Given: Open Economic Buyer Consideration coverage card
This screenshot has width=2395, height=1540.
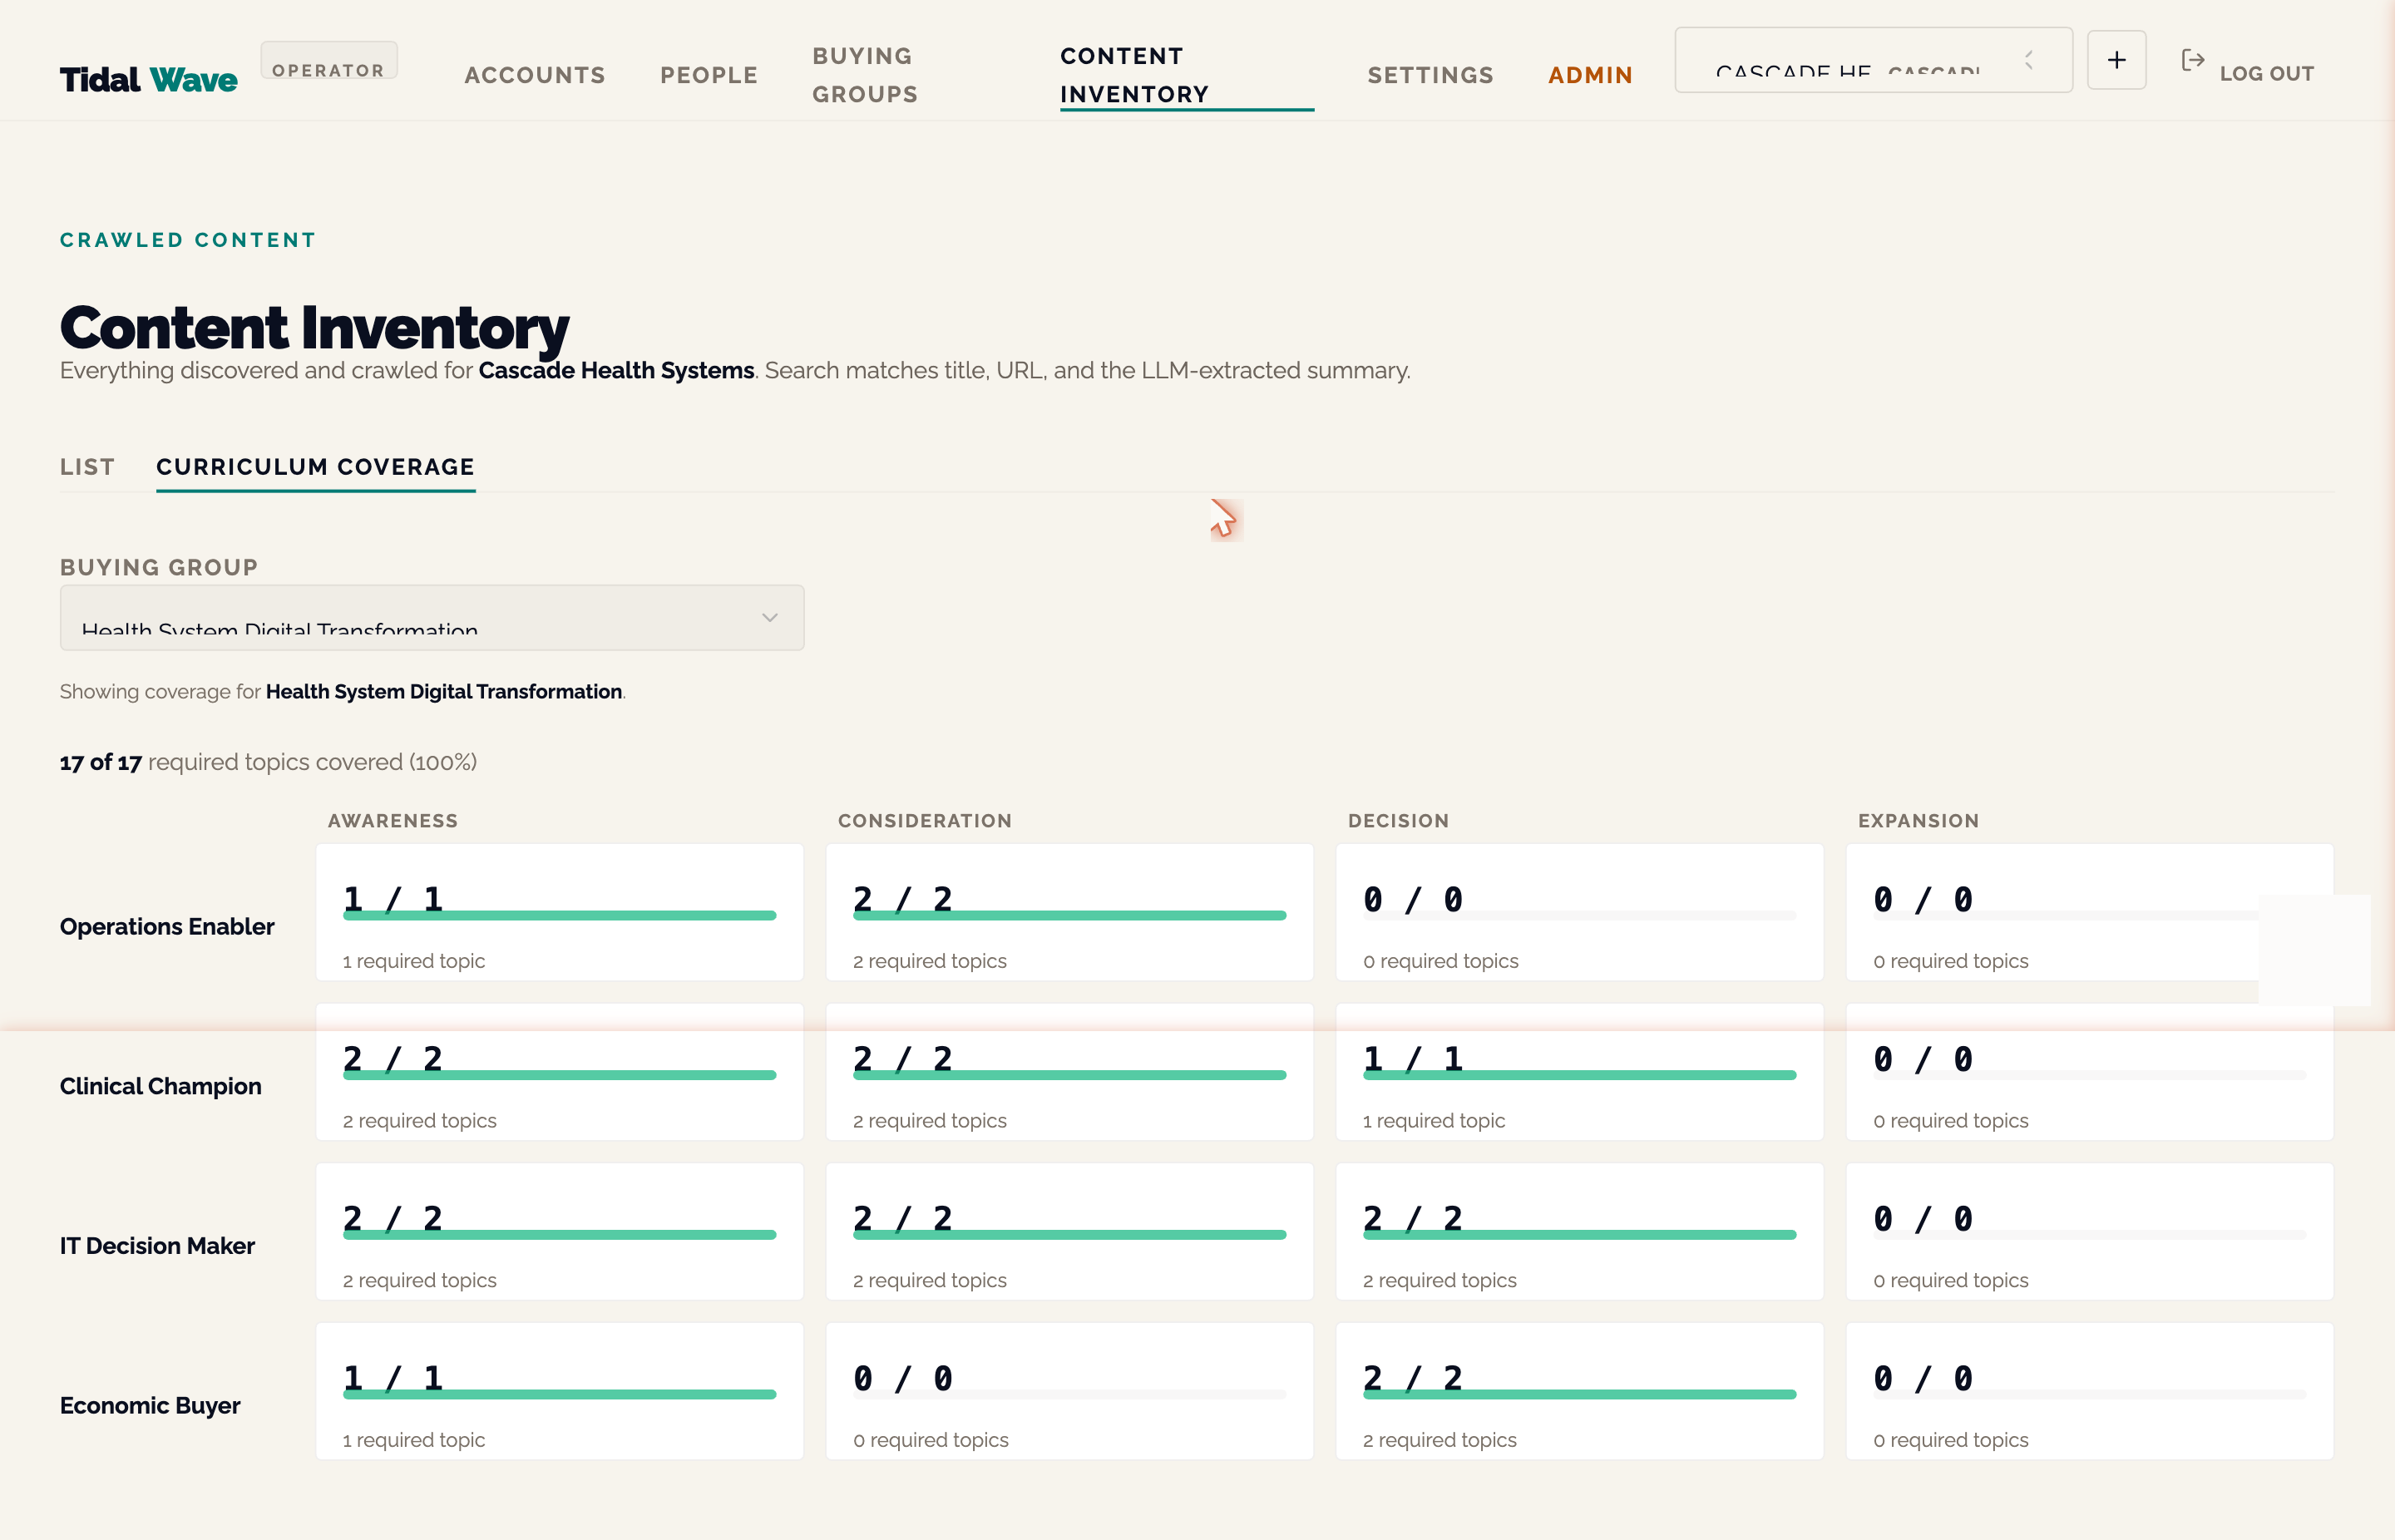Looking at the screenshot, I should [1069, 1391].
